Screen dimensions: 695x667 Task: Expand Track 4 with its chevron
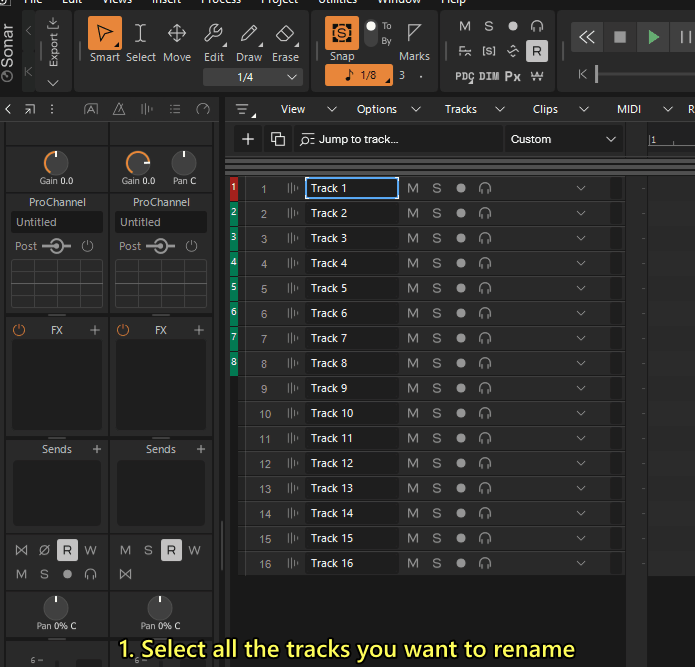tap(581, 263)
